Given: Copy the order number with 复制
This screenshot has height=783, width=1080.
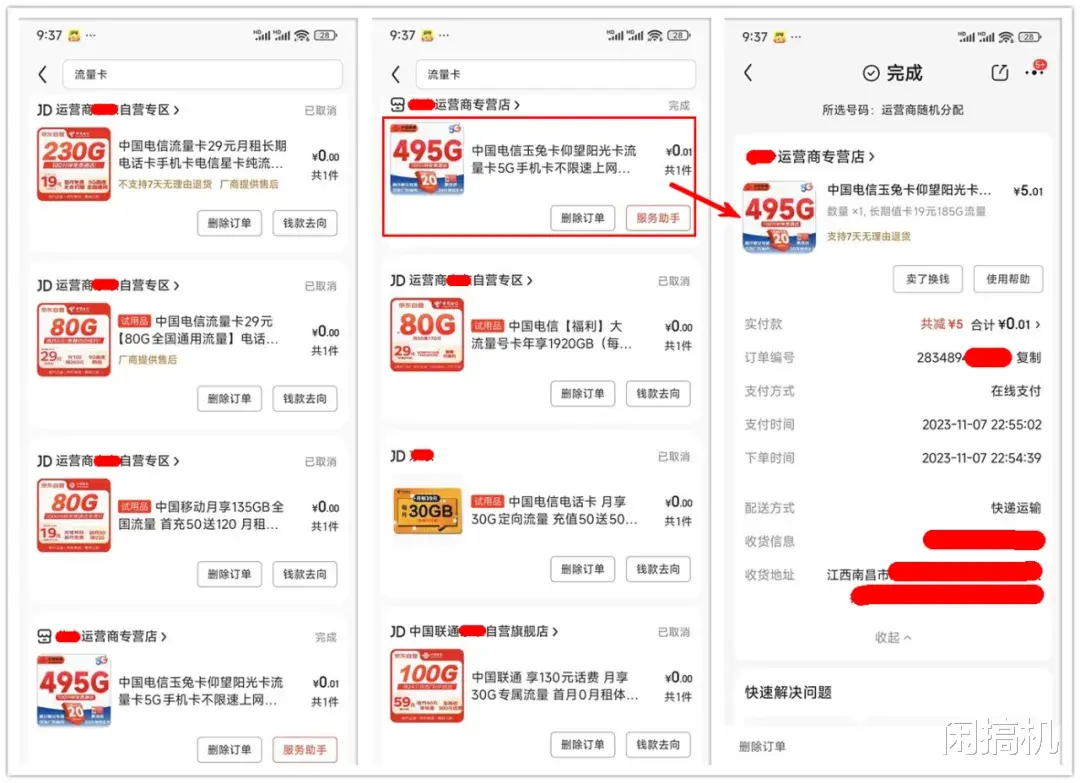Looking at the screenshot, I should tap(1029, 358).
